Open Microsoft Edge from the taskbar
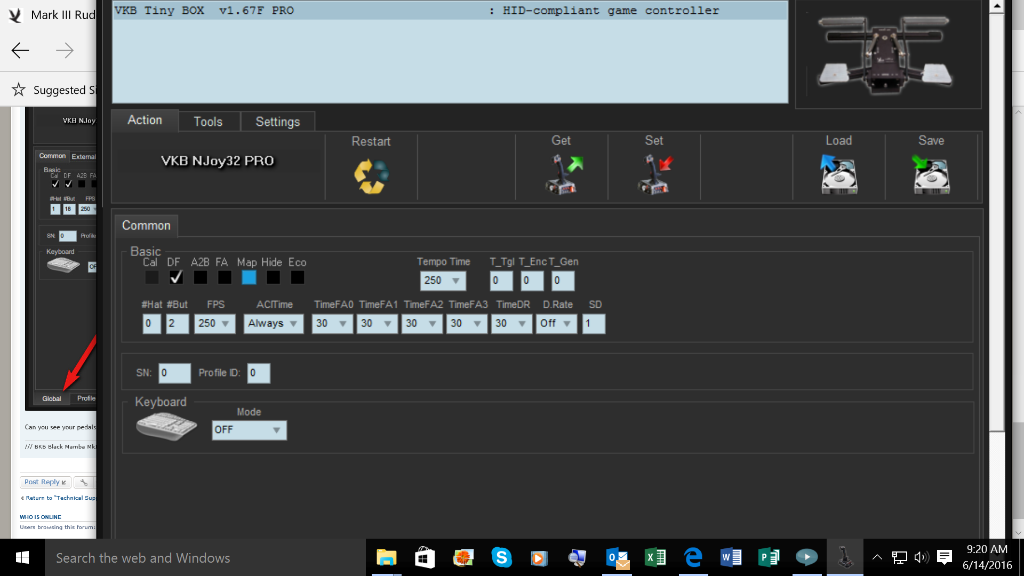The image size is (1024, 576). 693,558
